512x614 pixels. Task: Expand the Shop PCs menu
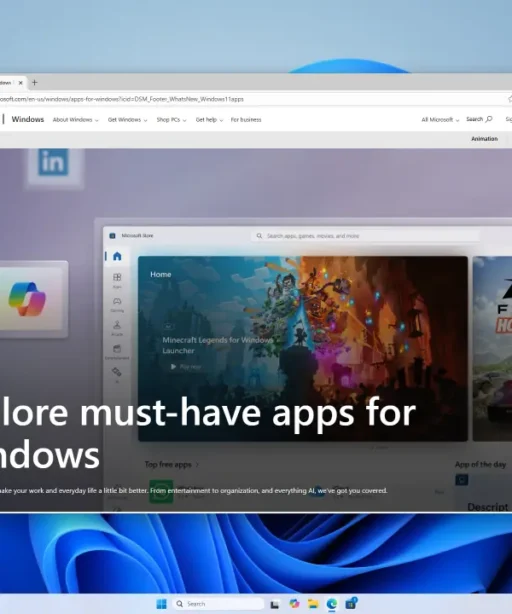point(171,120)
